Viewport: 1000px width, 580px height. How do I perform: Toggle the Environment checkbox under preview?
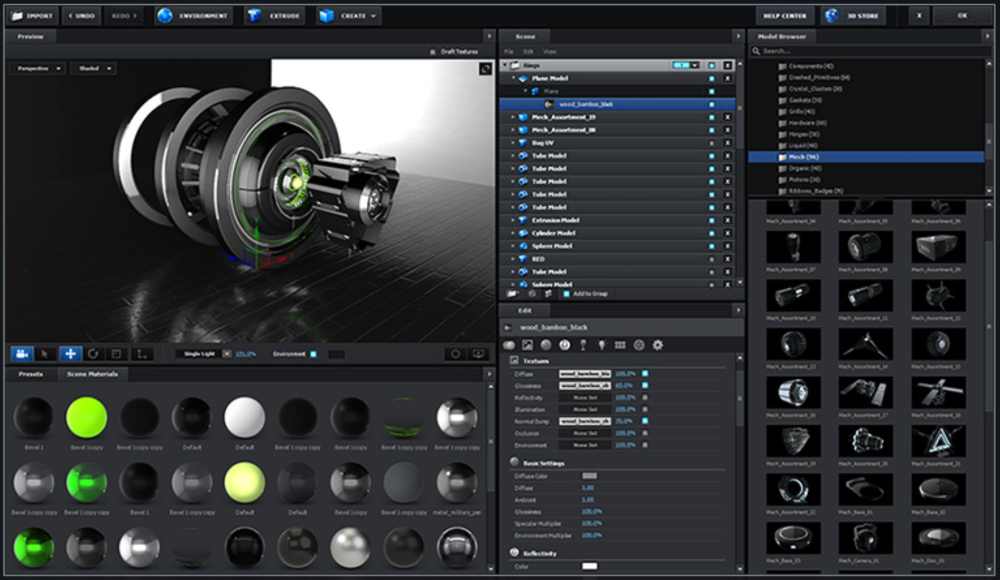pos(313,354)
